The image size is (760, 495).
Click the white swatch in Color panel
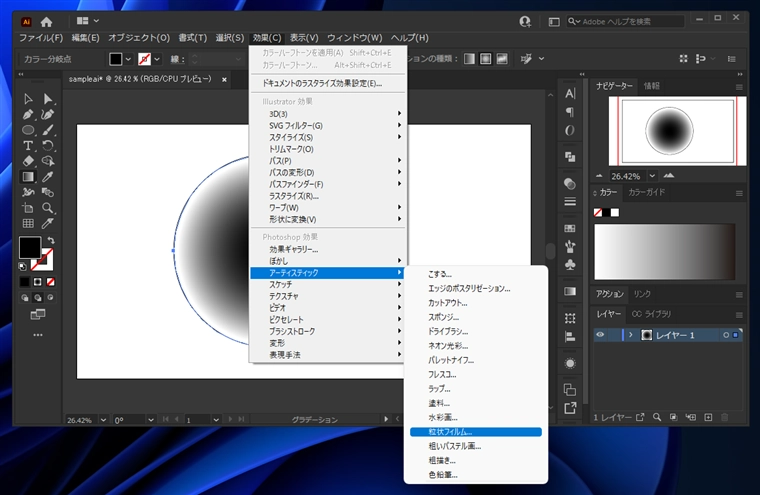[615, 213]
